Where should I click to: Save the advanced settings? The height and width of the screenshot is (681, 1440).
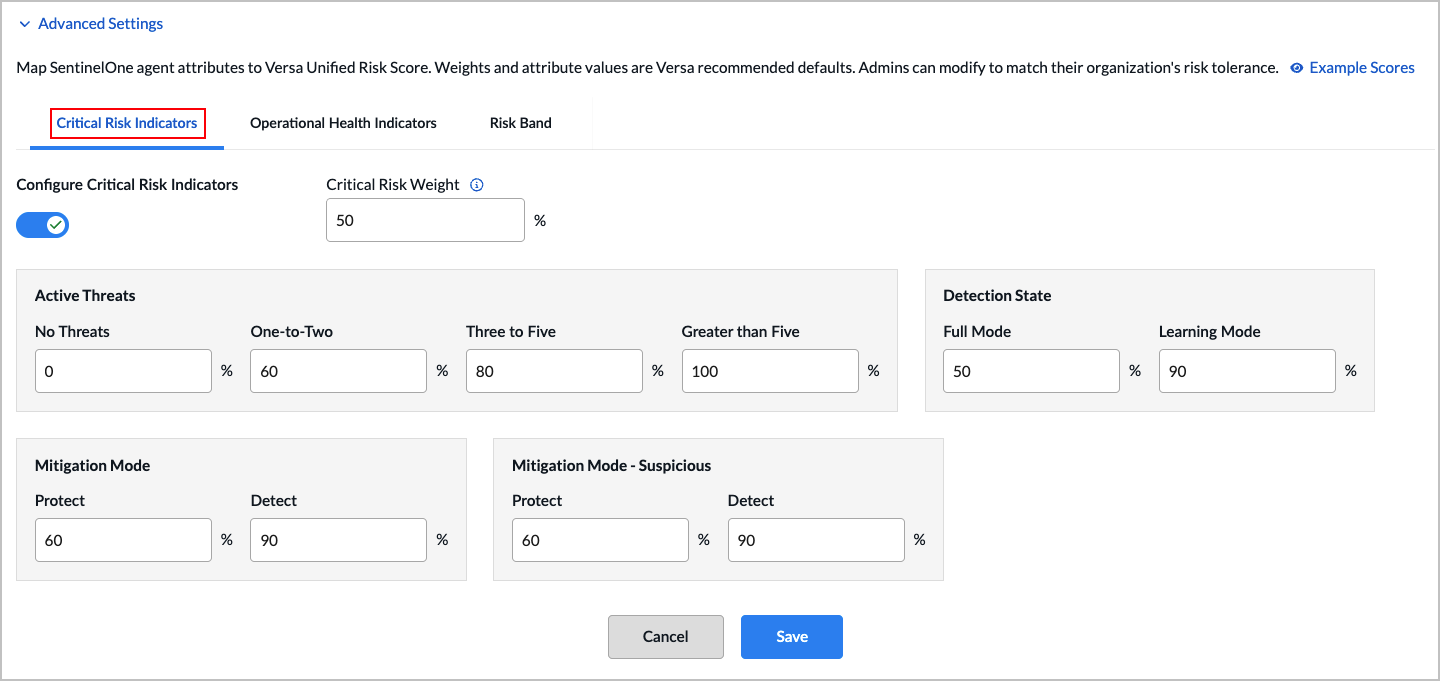(792, 637)
